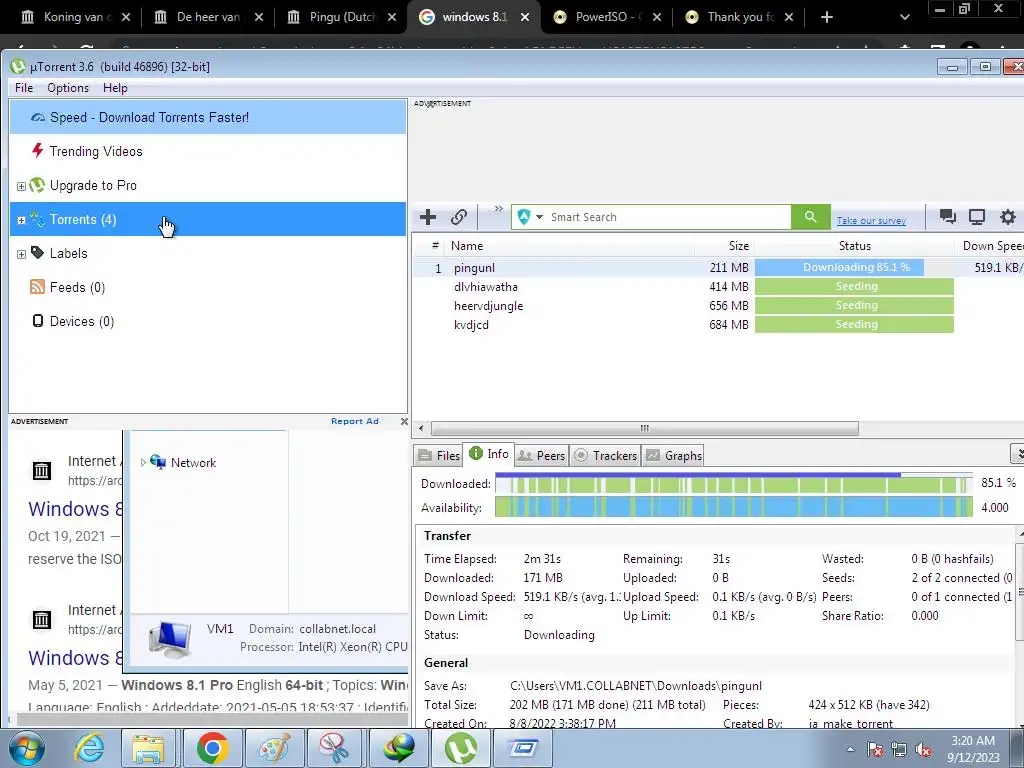Viewport: 1024px width, 768px height.
Task: Expand the Labels tree node
Action: click(21, 255)
